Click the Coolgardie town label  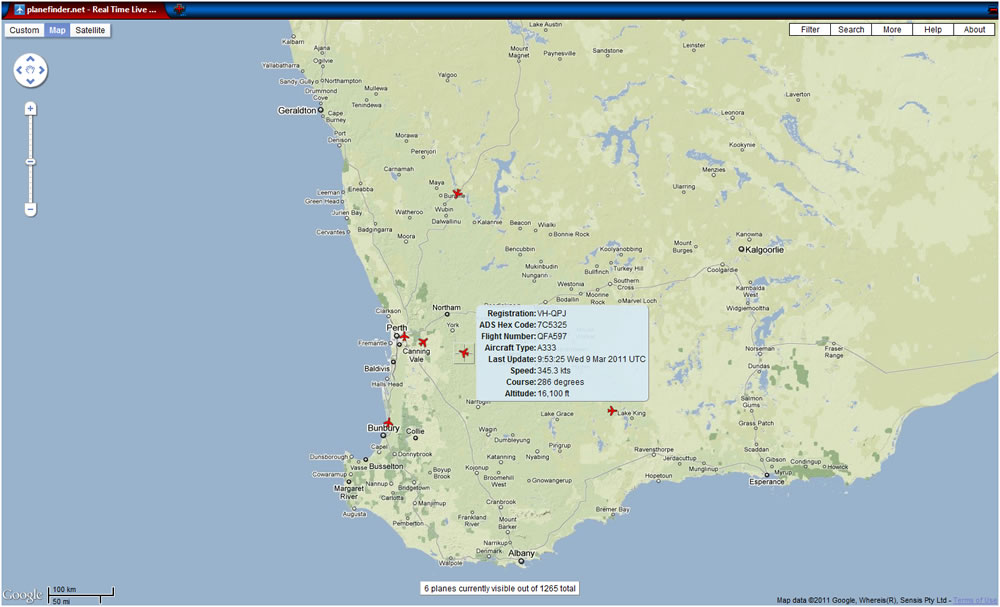pos(723,270)
